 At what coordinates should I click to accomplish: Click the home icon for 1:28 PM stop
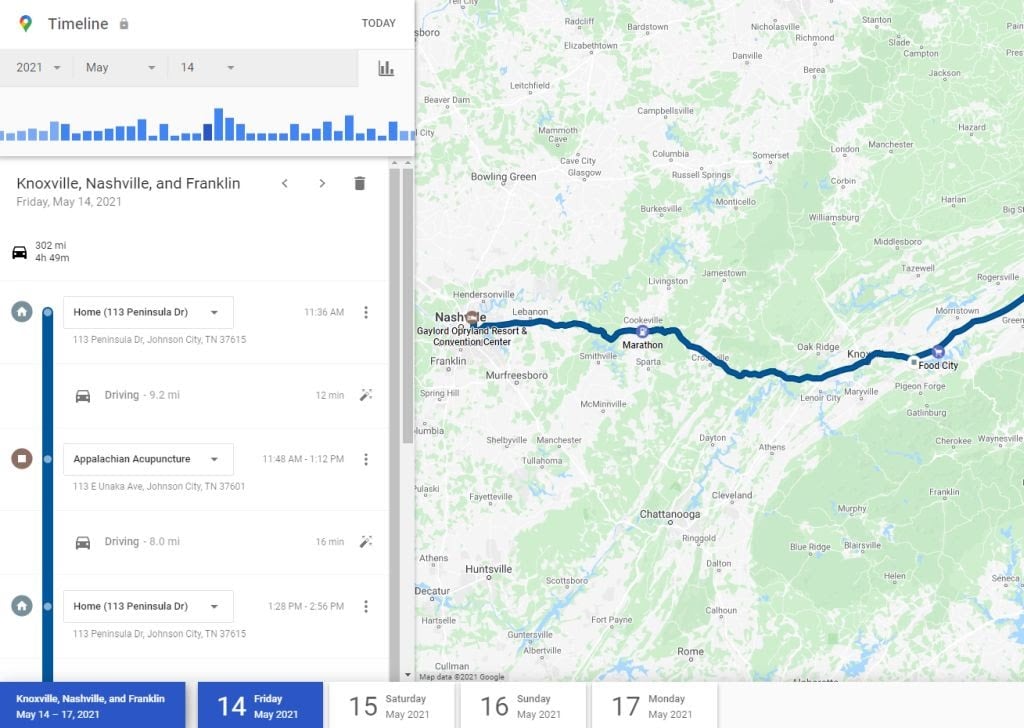click(22, 605)
